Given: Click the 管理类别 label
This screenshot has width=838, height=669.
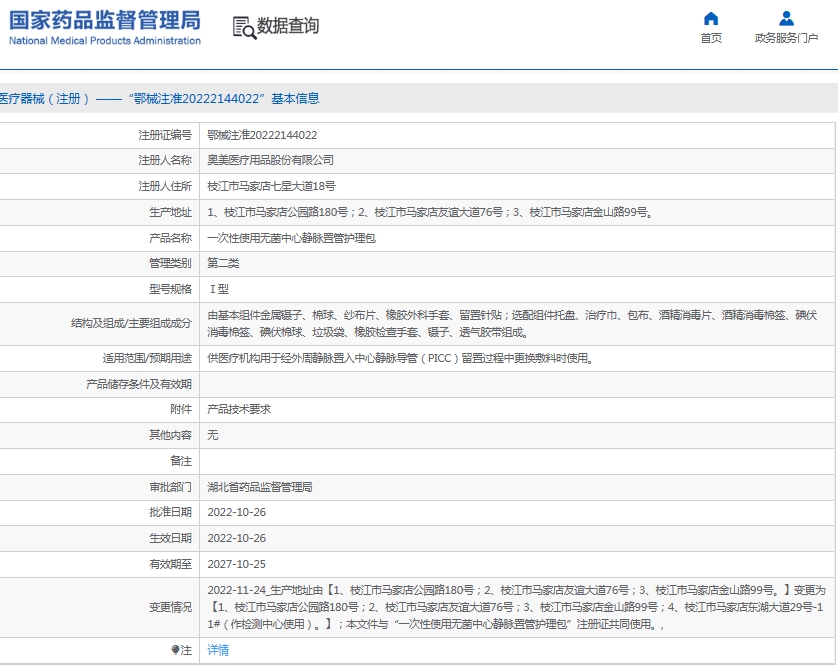Looking at the screenshot, I should 170,263.
